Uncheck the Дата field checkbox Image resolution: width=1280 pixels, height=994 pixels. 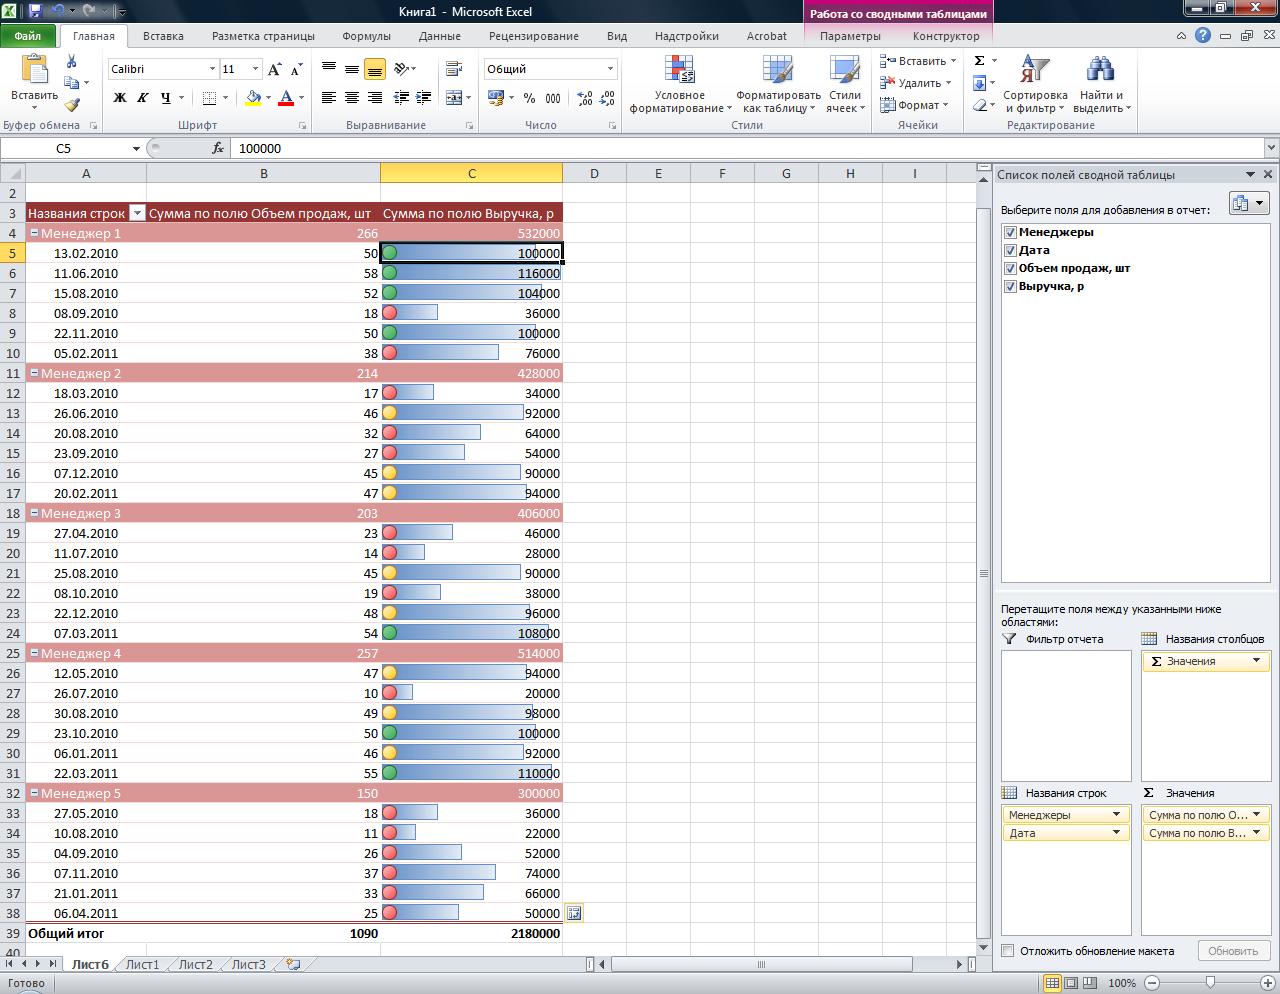[x=1010, y=250]
